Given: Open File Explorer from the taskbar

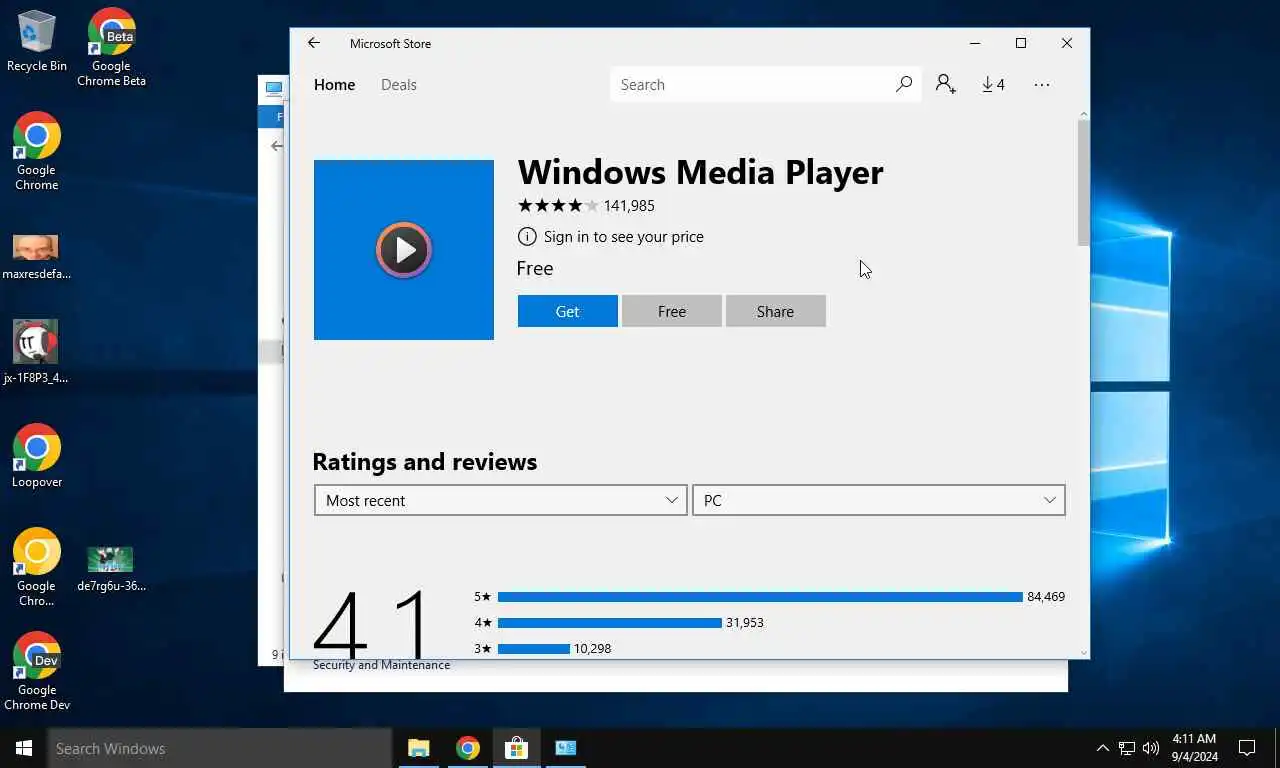Looking at the screenshot, I should pos(418,748).
